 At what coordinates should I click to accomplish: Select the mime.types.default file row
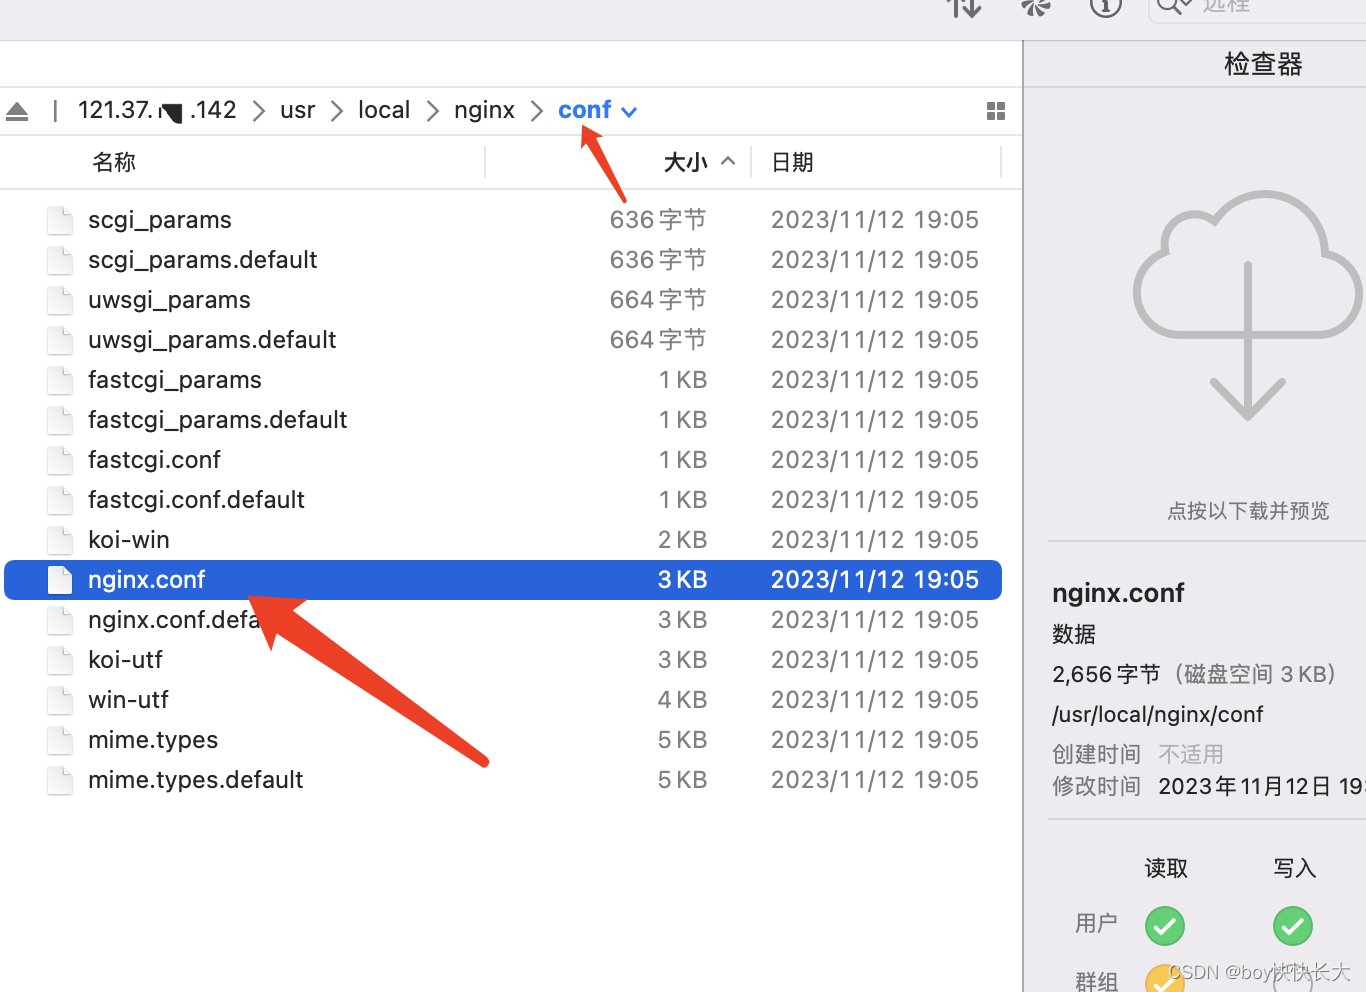(x=503, y=780)
